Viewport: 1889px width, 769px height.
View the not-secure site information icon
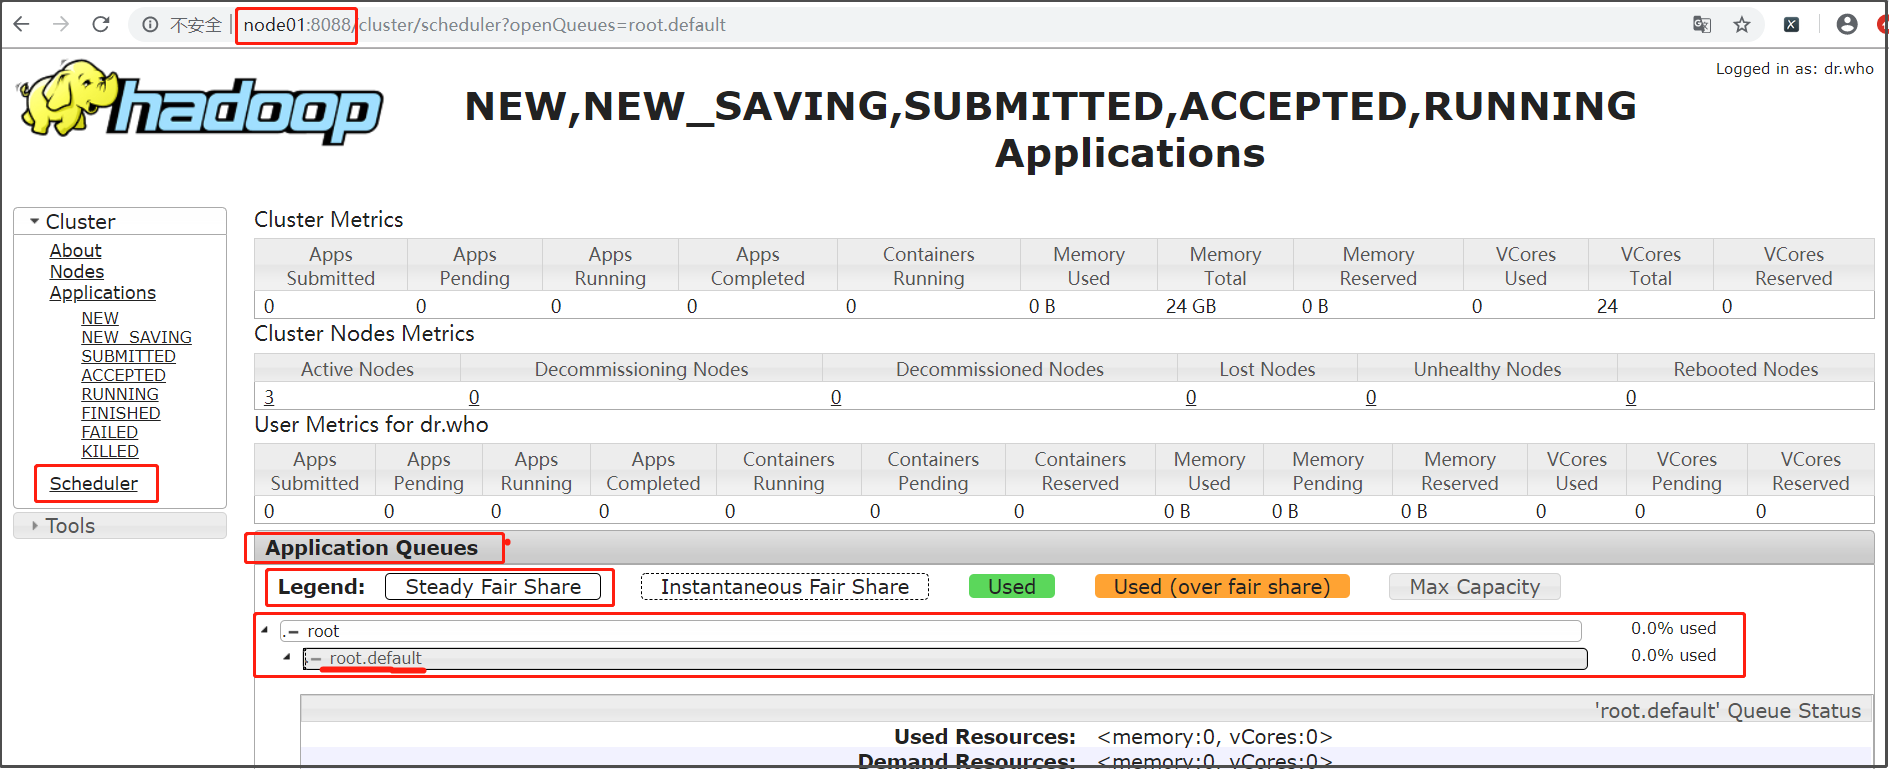(150, 25)
